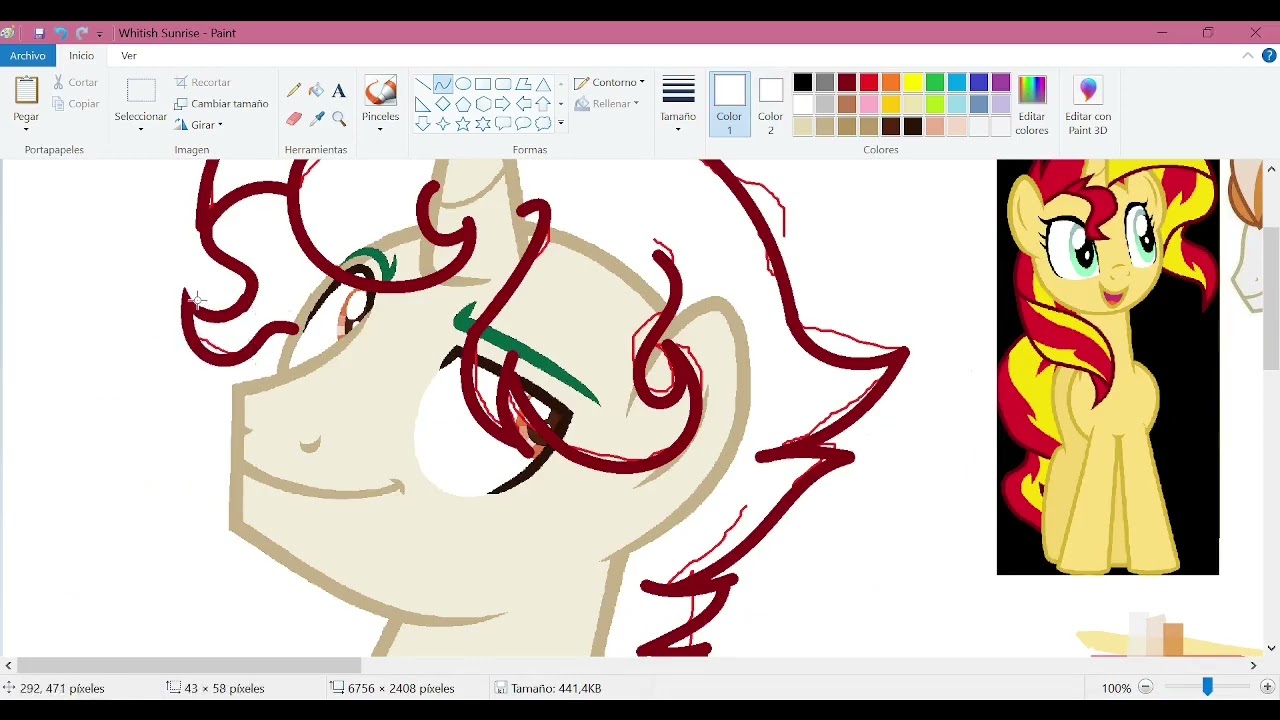Choose the straight Line shape
The width and height of the screenshot is (1280, 720).
pos(423,84)
